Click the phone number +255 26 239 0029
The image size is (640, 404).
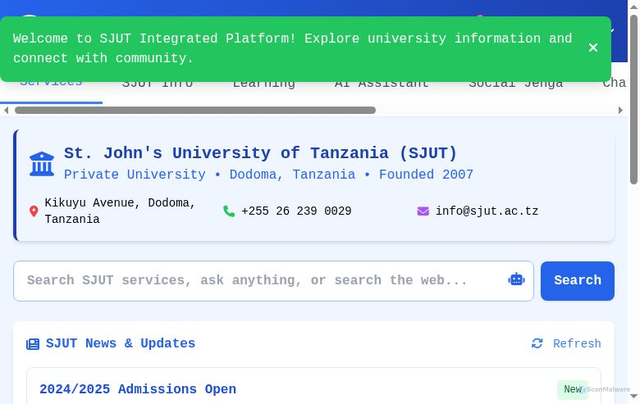coord(296,211)
